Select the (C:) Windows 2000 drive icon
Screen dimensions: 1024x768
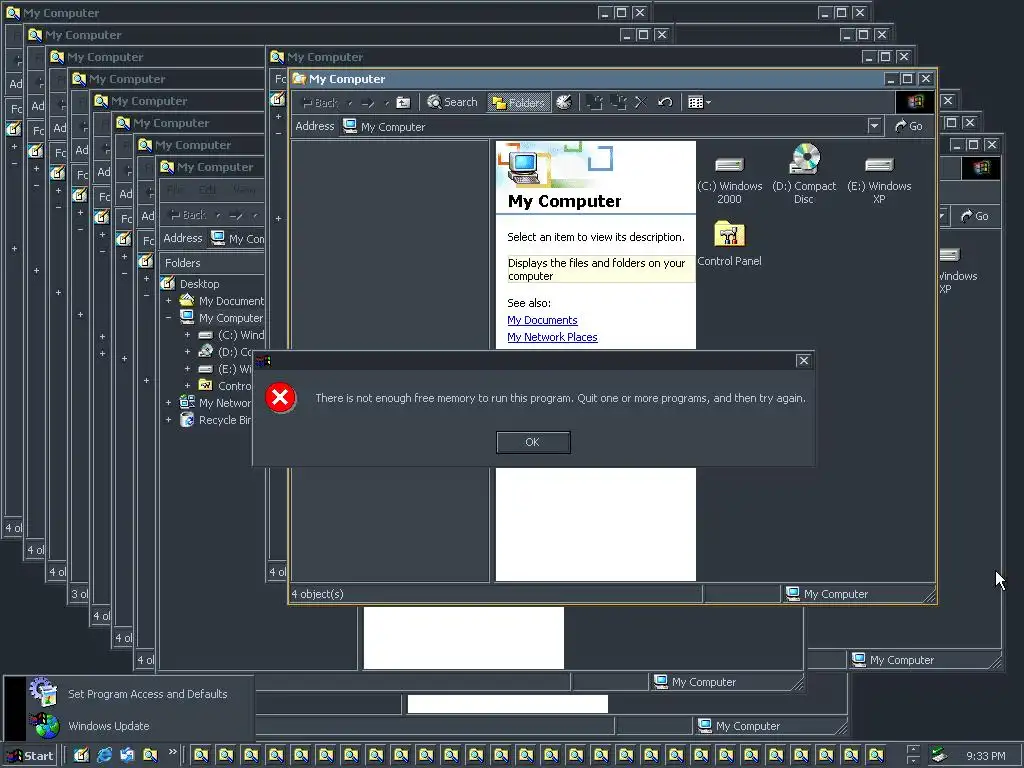pyautogui.click(x=729, y=180)
